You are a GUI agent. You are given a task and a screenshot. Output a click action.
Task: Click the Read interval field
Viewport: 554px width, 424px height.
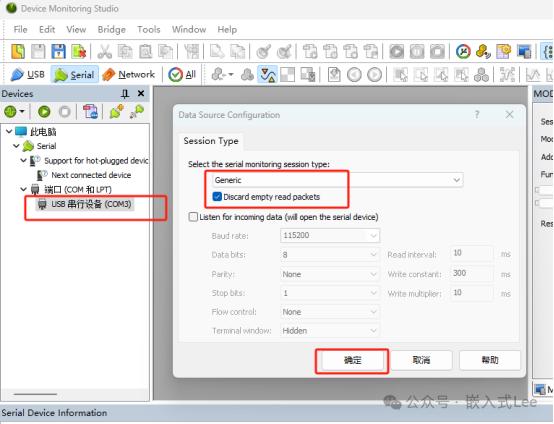tap(472, 253)
